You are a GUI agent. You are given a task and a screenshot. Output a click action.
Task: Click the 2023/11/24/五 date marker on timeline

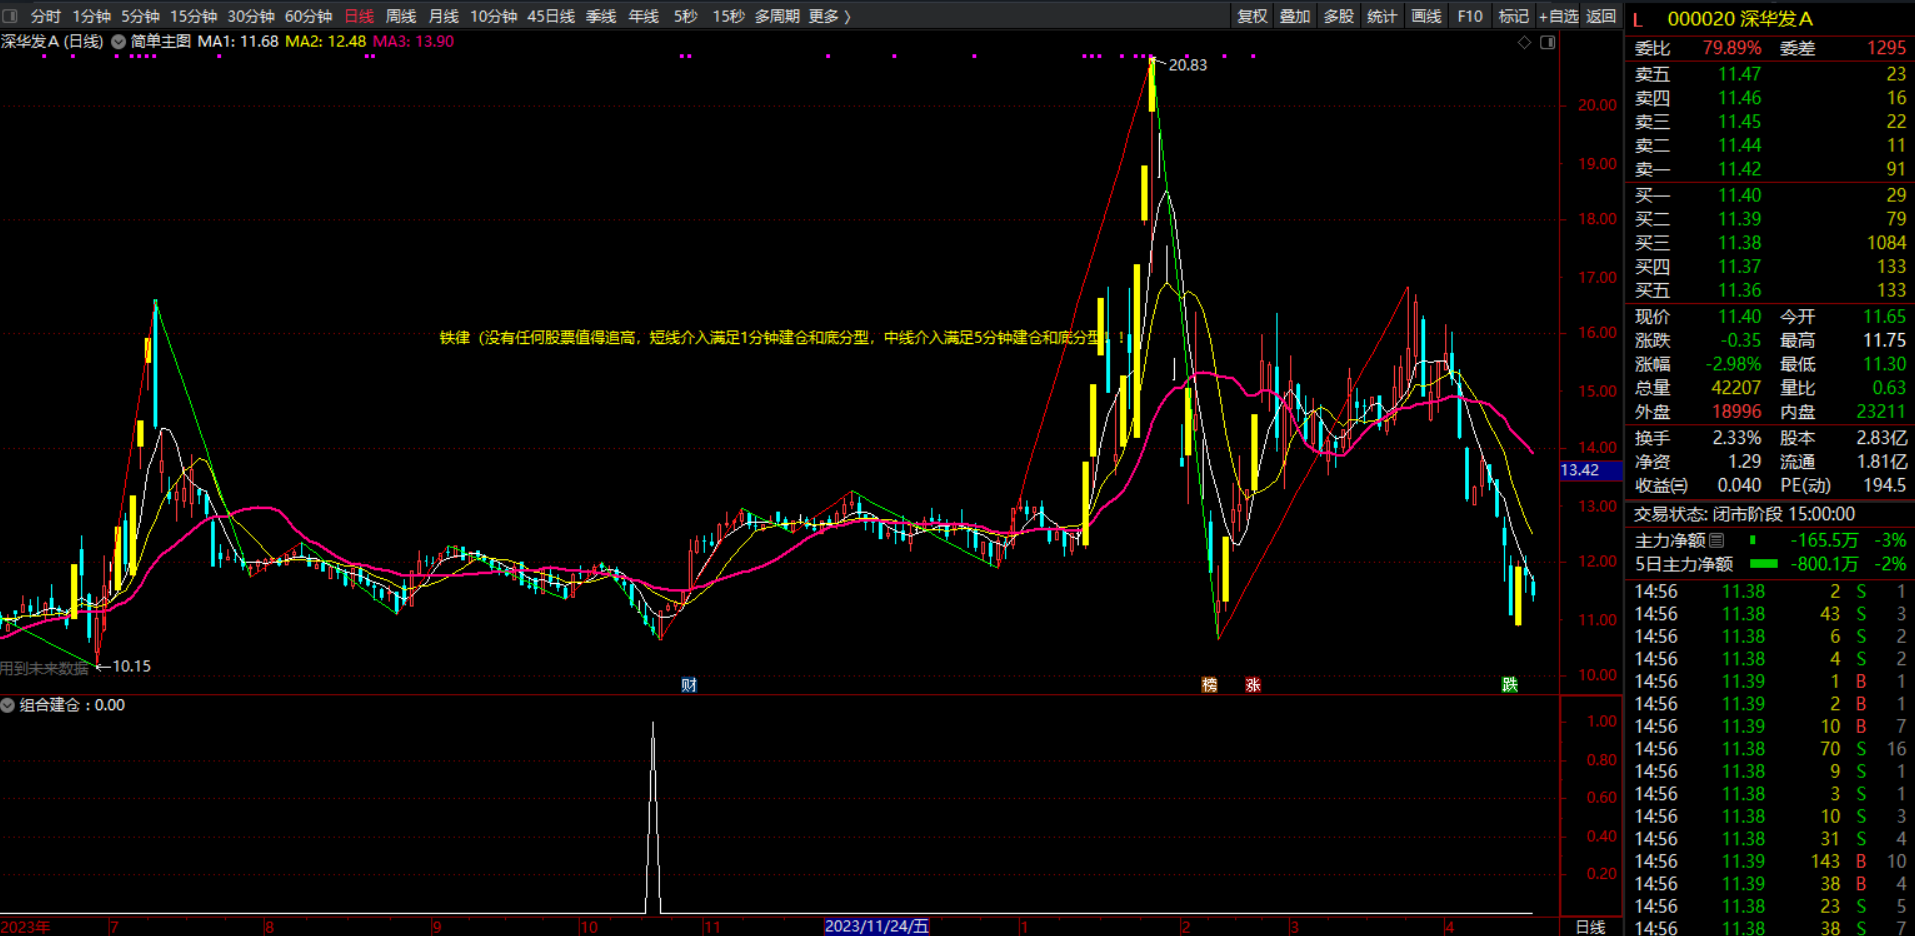(x=877, y=926)
